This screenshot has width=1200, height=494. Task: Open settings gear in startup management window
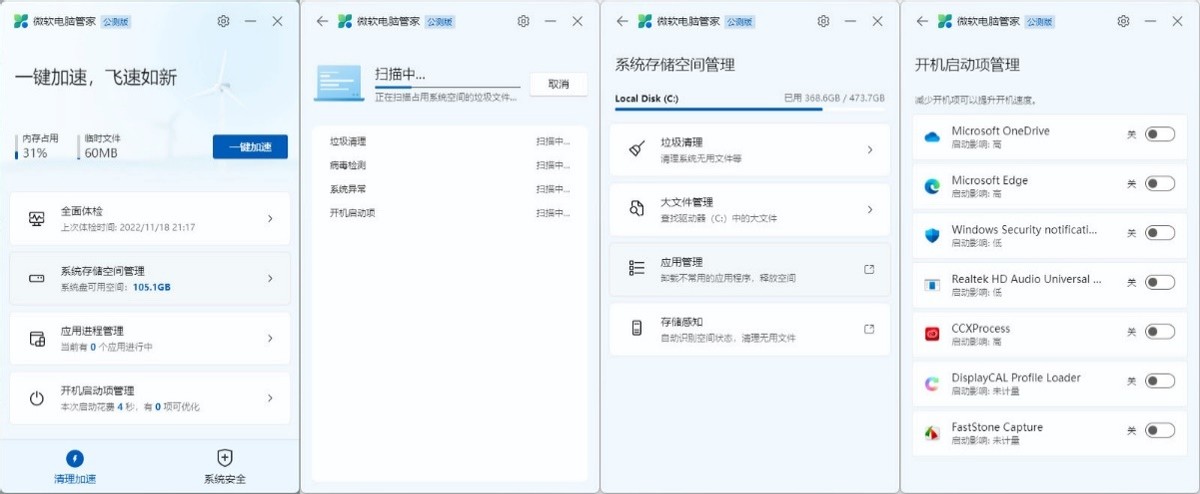coord(1123,21)
